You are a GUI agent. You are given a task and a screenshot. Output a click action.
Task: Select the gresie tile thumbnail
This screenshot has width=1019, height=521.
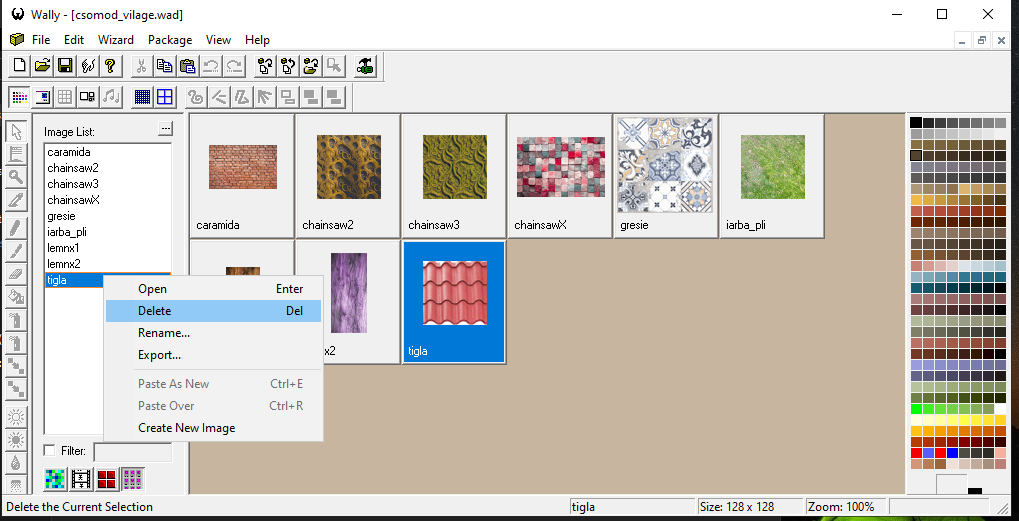(666, 175)
